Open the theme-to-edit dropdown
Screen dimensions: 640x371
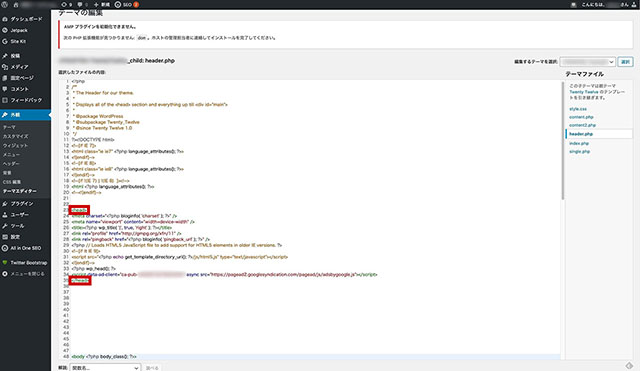(587, 62)
